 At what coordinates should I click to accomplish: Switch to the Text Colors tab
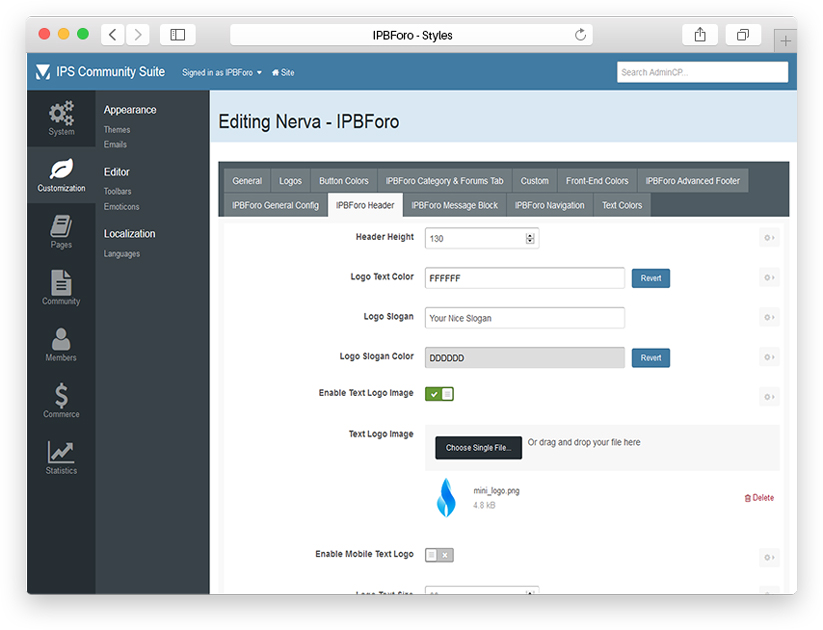pos(622,205)
